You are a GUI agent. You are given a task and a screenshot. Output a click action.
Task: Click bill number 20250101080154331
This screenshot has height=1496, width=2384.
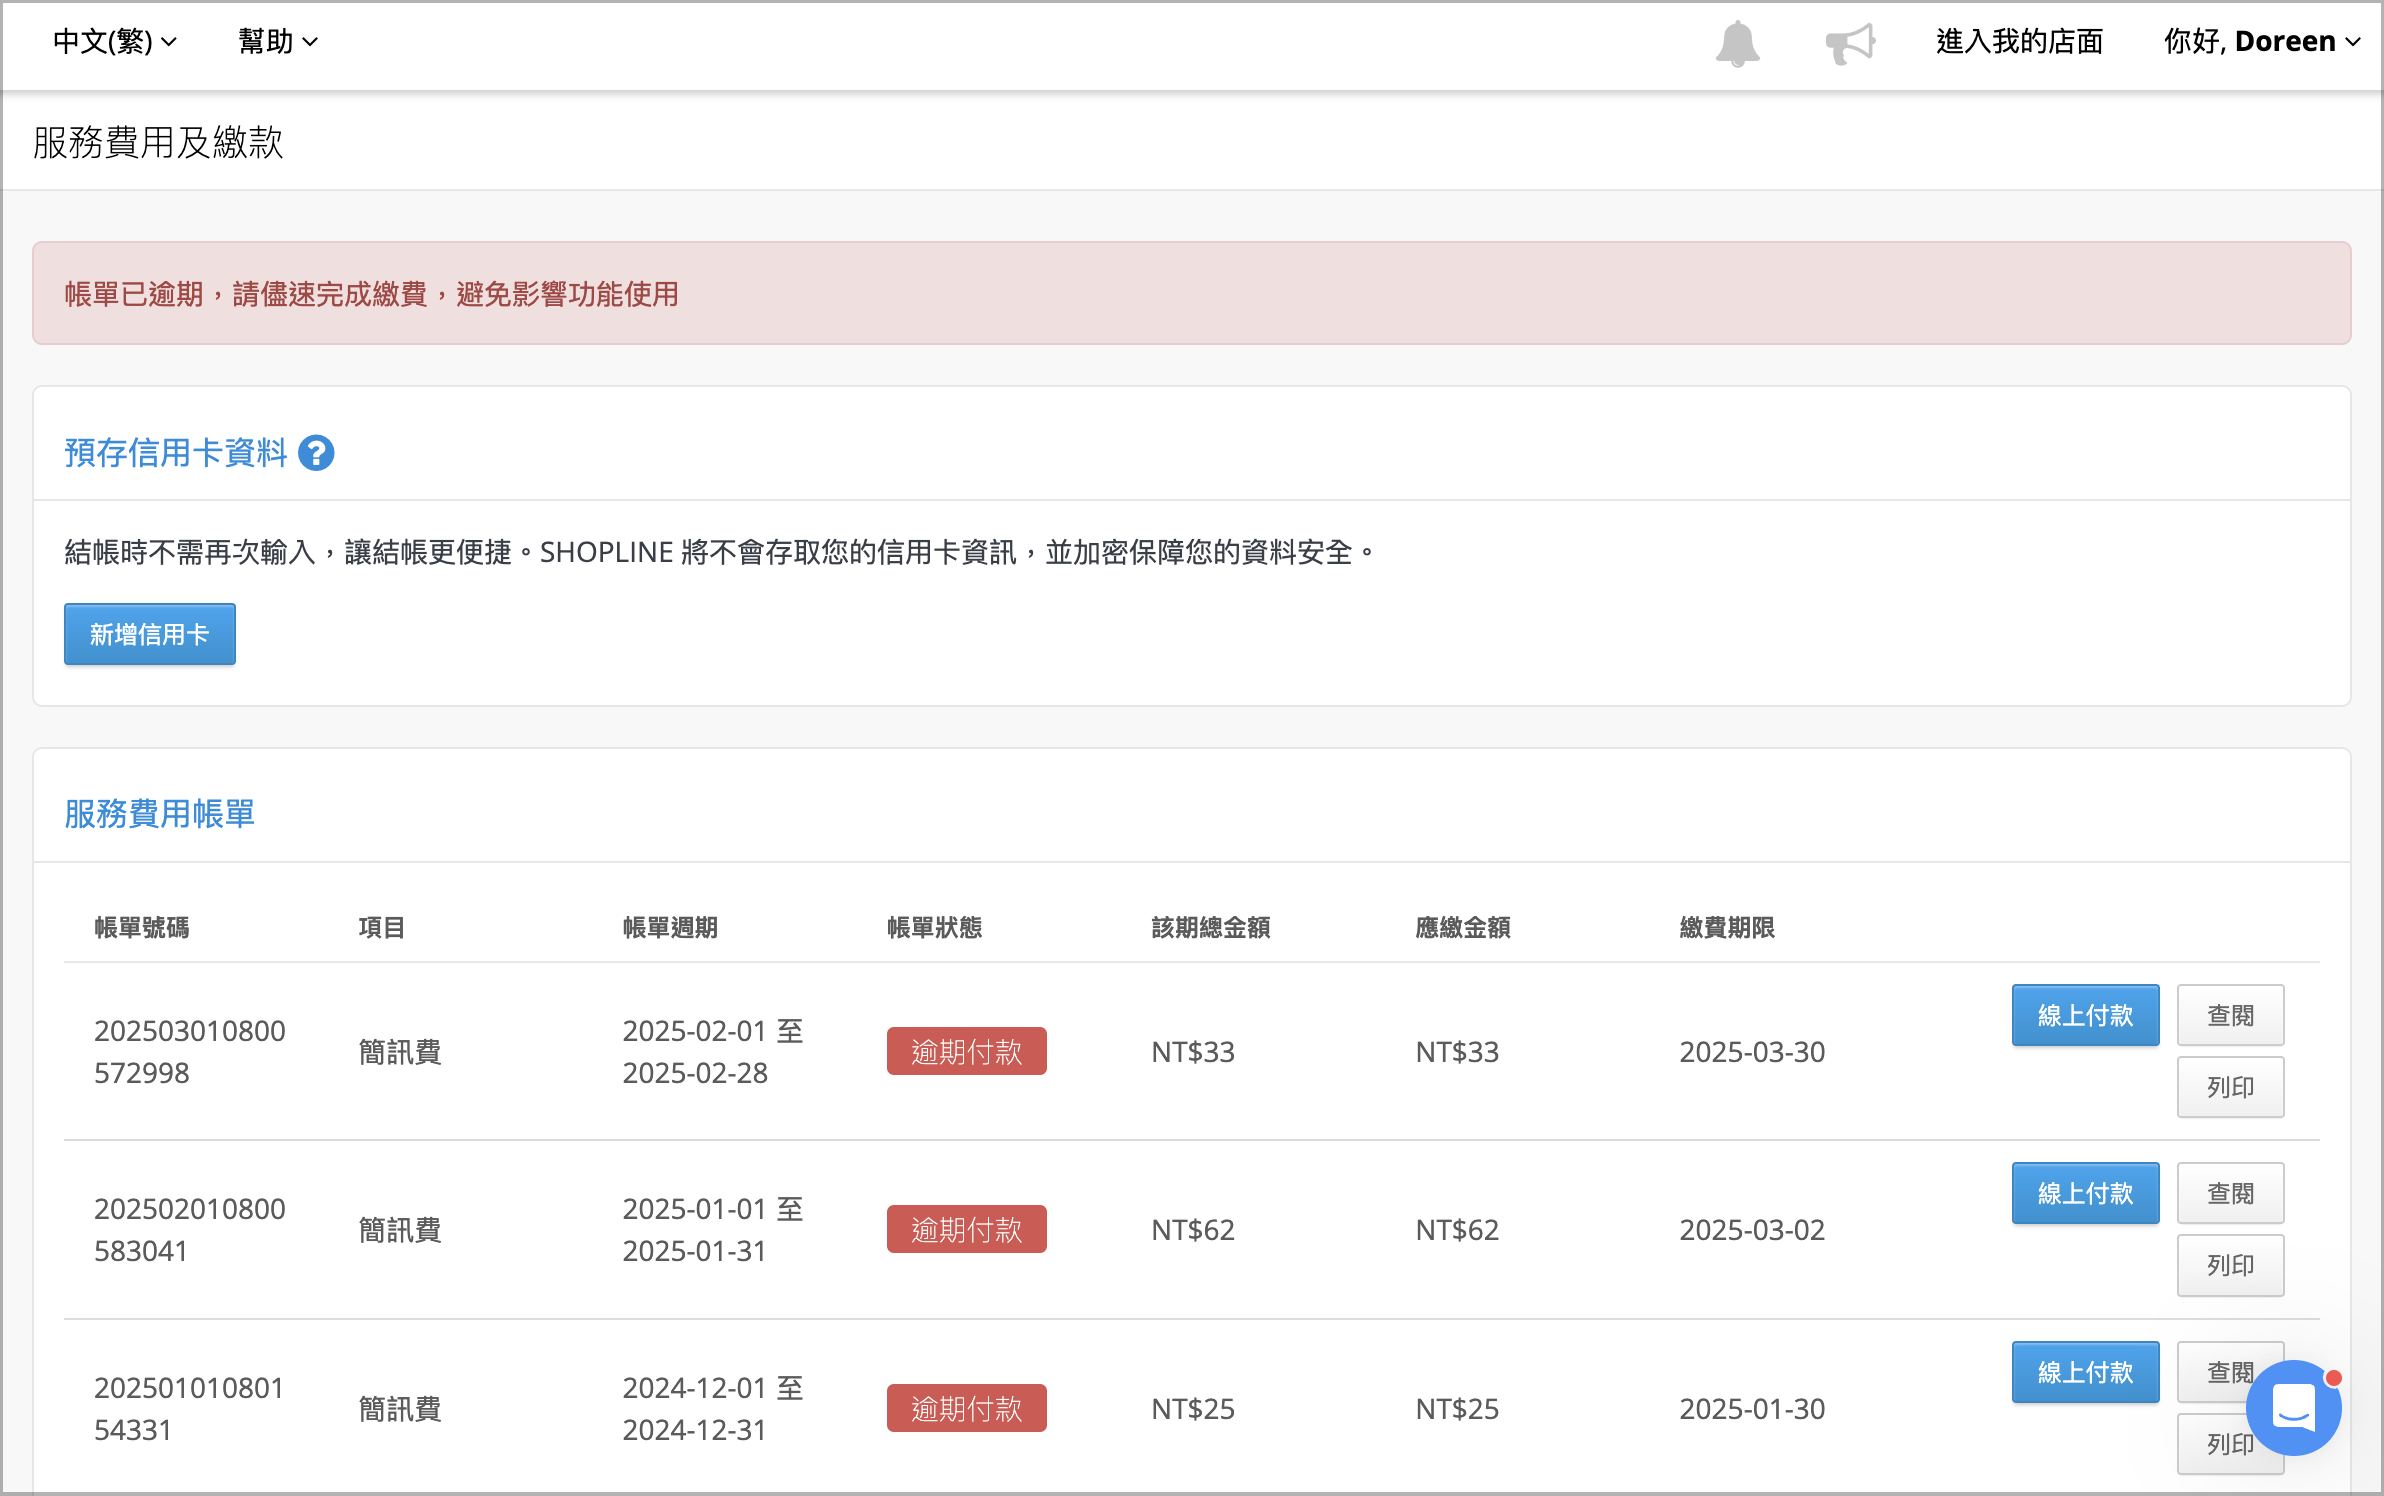[x=190, y=1408]
